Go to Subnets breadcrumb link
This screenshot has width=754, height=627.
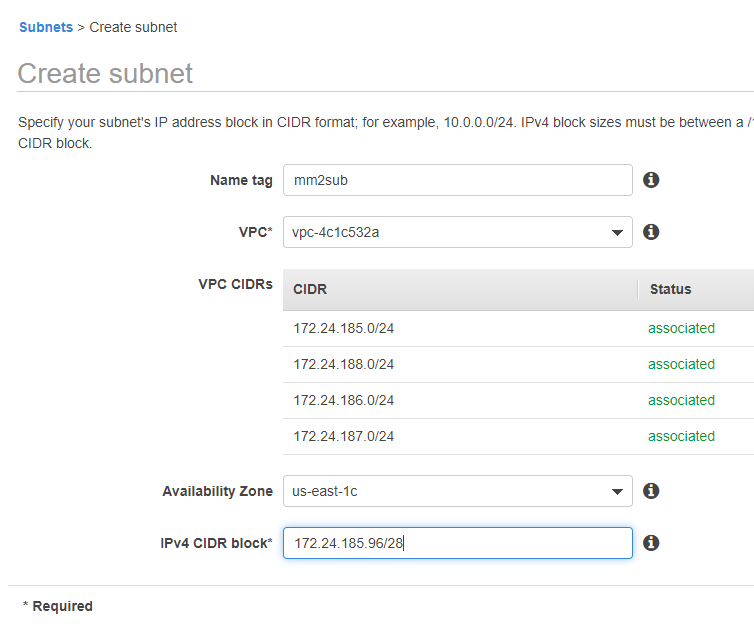46,27
